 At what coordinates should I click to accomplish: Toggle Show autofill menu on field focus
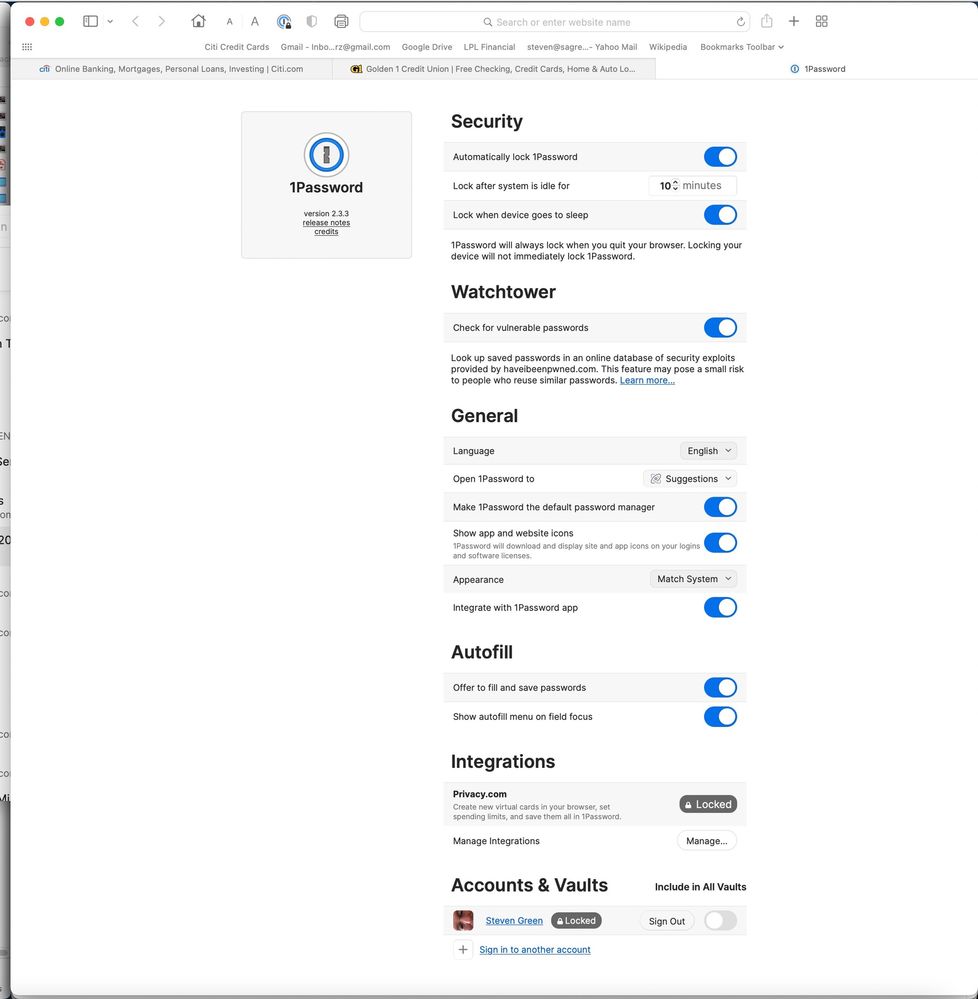click(x=720, y=717)
